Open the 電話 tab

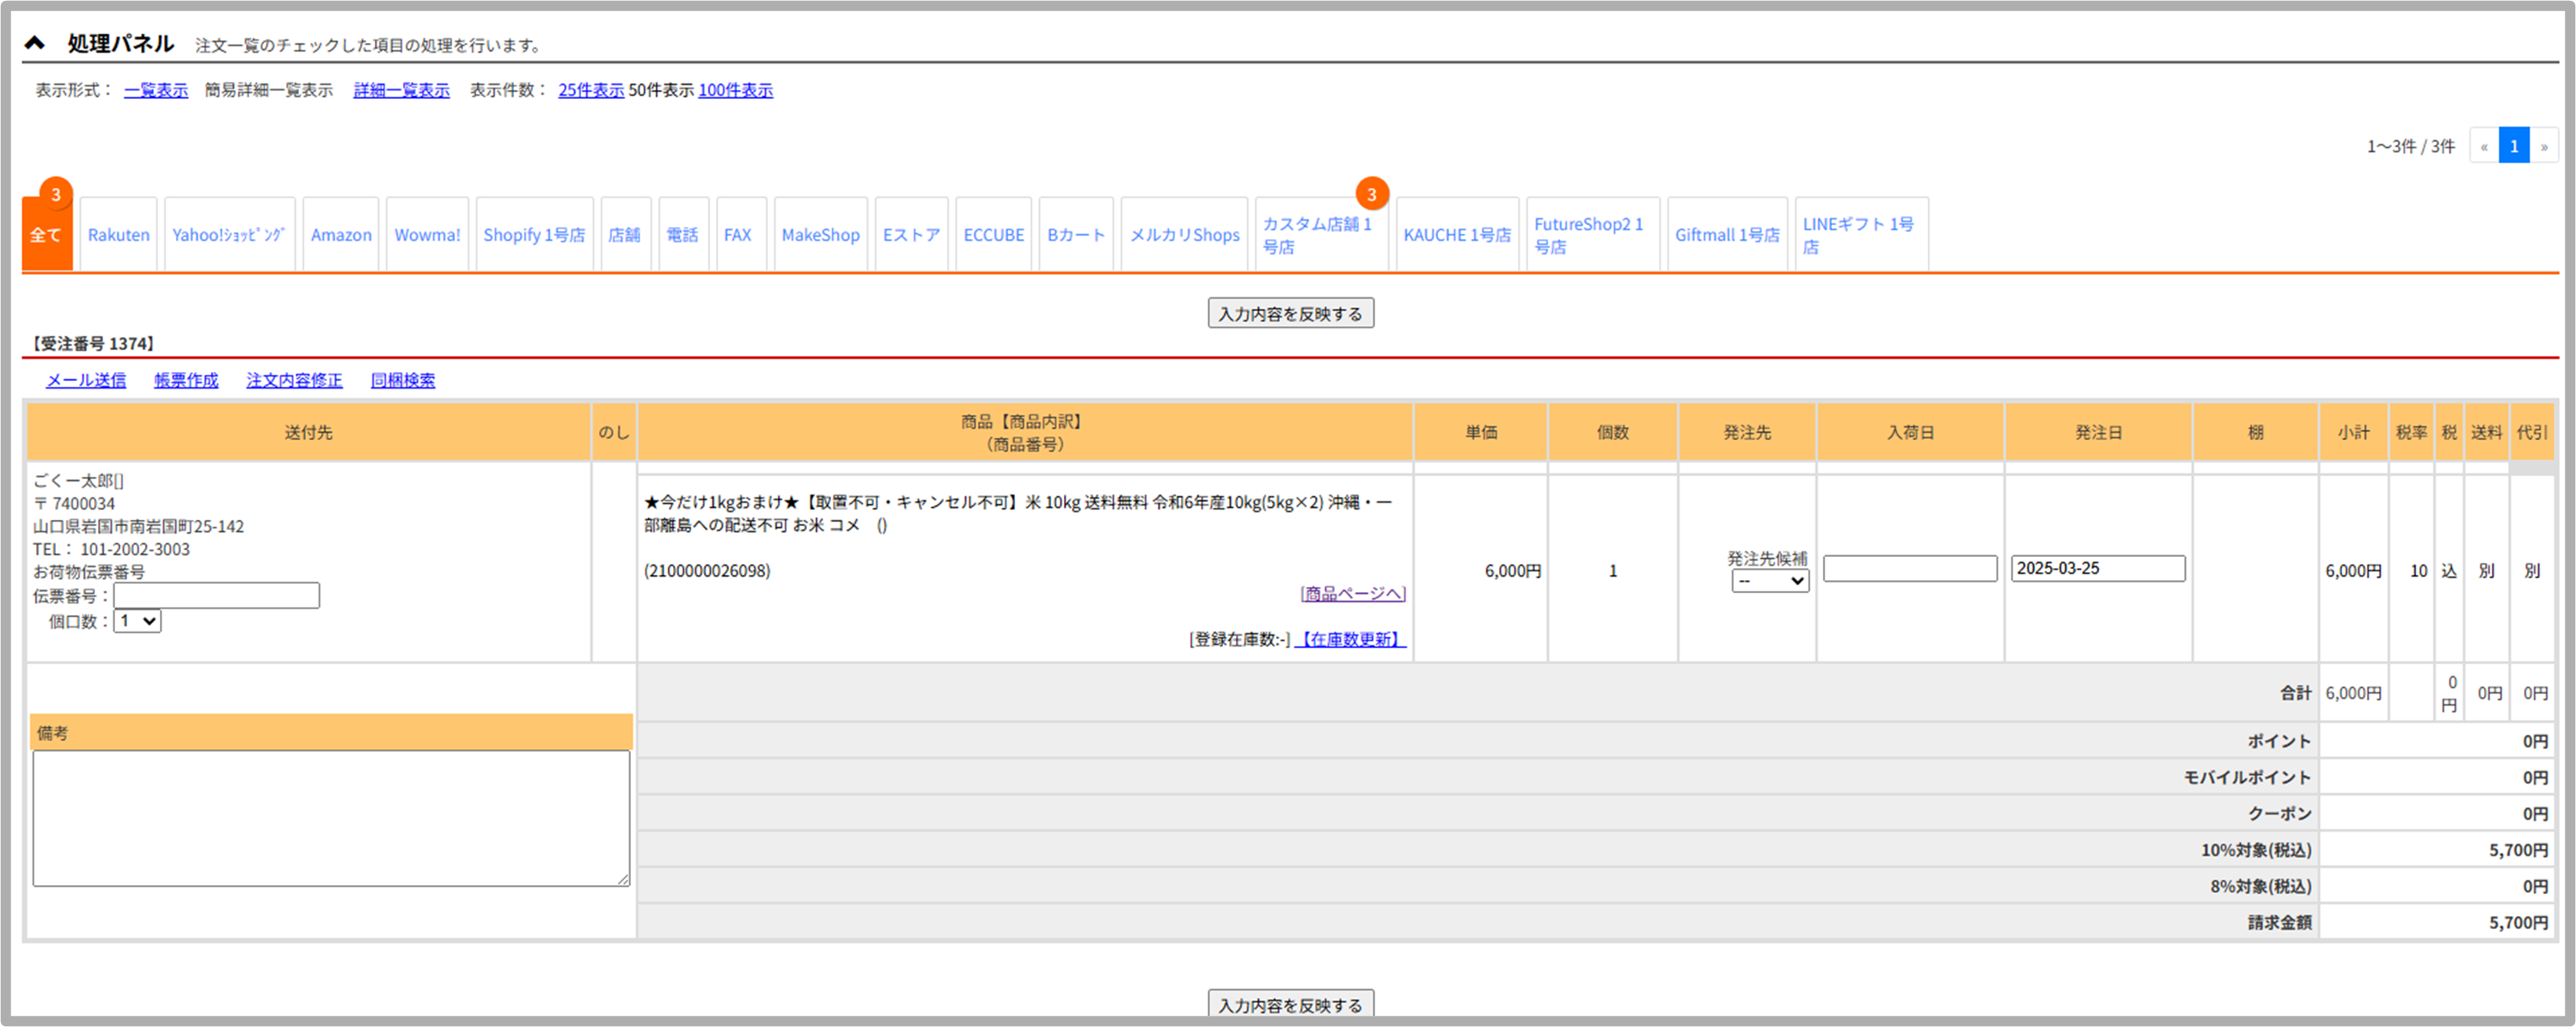(x=683, y=234)
